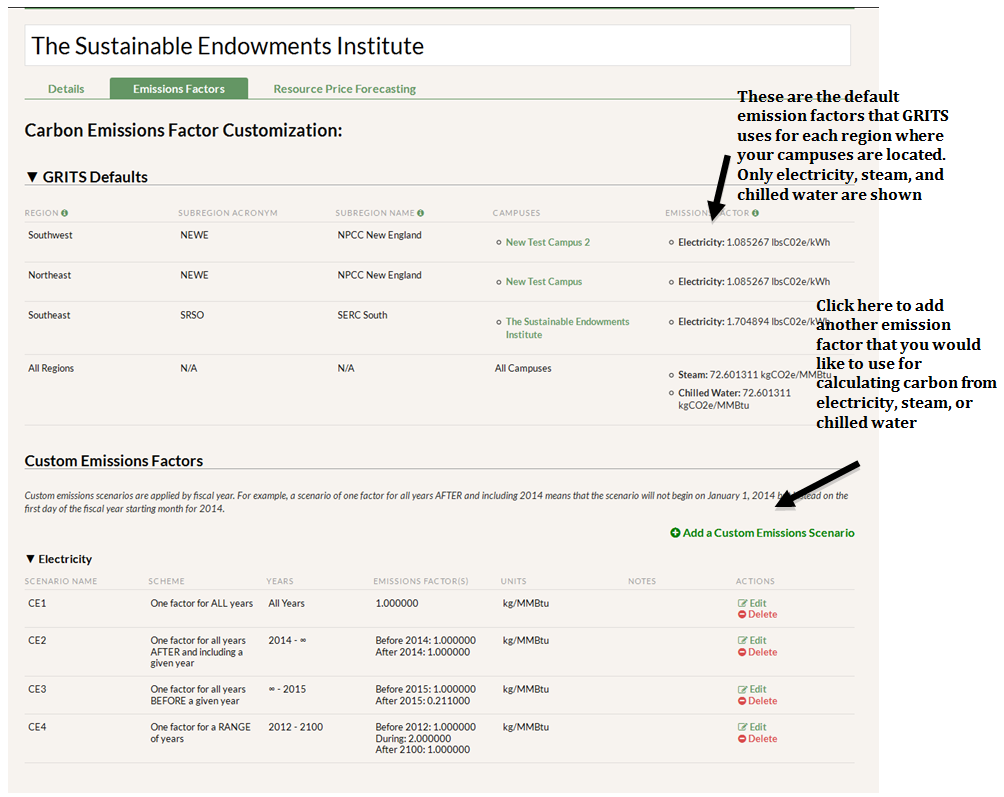Delete the CE3 scenario
Image resolution: width=1004 pixels, height=797 pixels.
pyautogui.click(x=757, y=701)
